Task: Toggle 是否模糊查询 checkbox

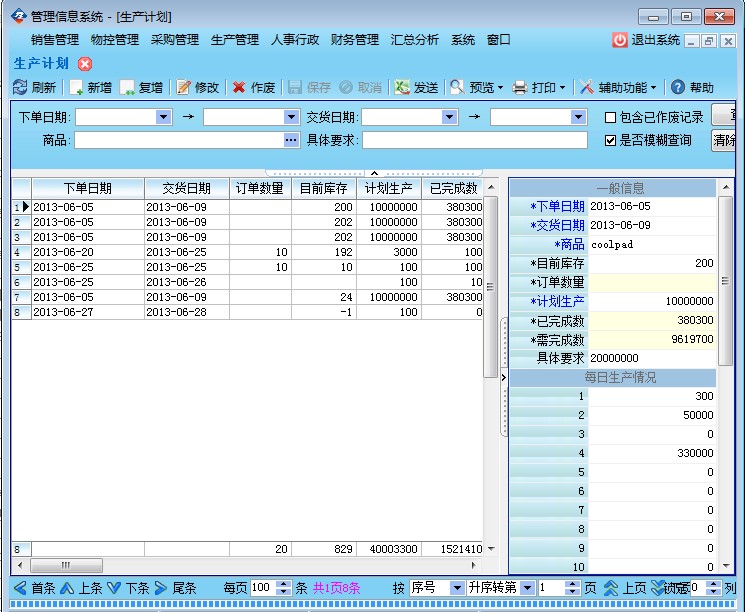Action: pyautogui.click(x=611, y=140)
